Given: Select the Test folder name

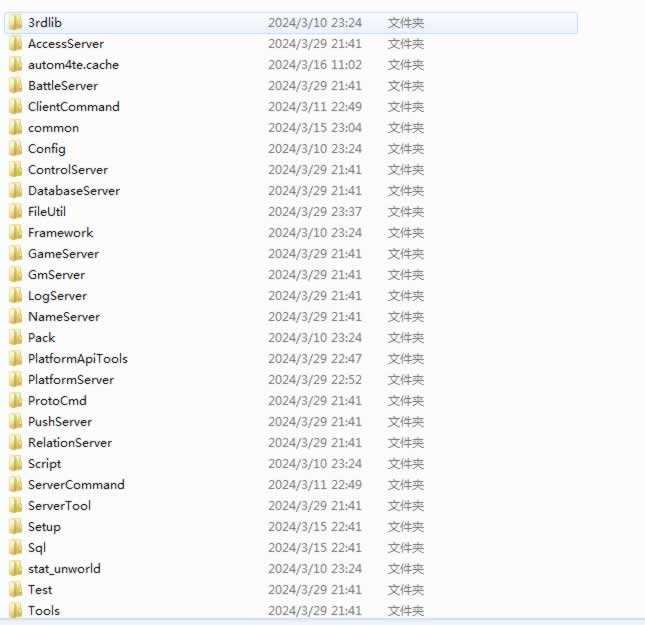Looking at the screenshot, I should click(40, 589).
